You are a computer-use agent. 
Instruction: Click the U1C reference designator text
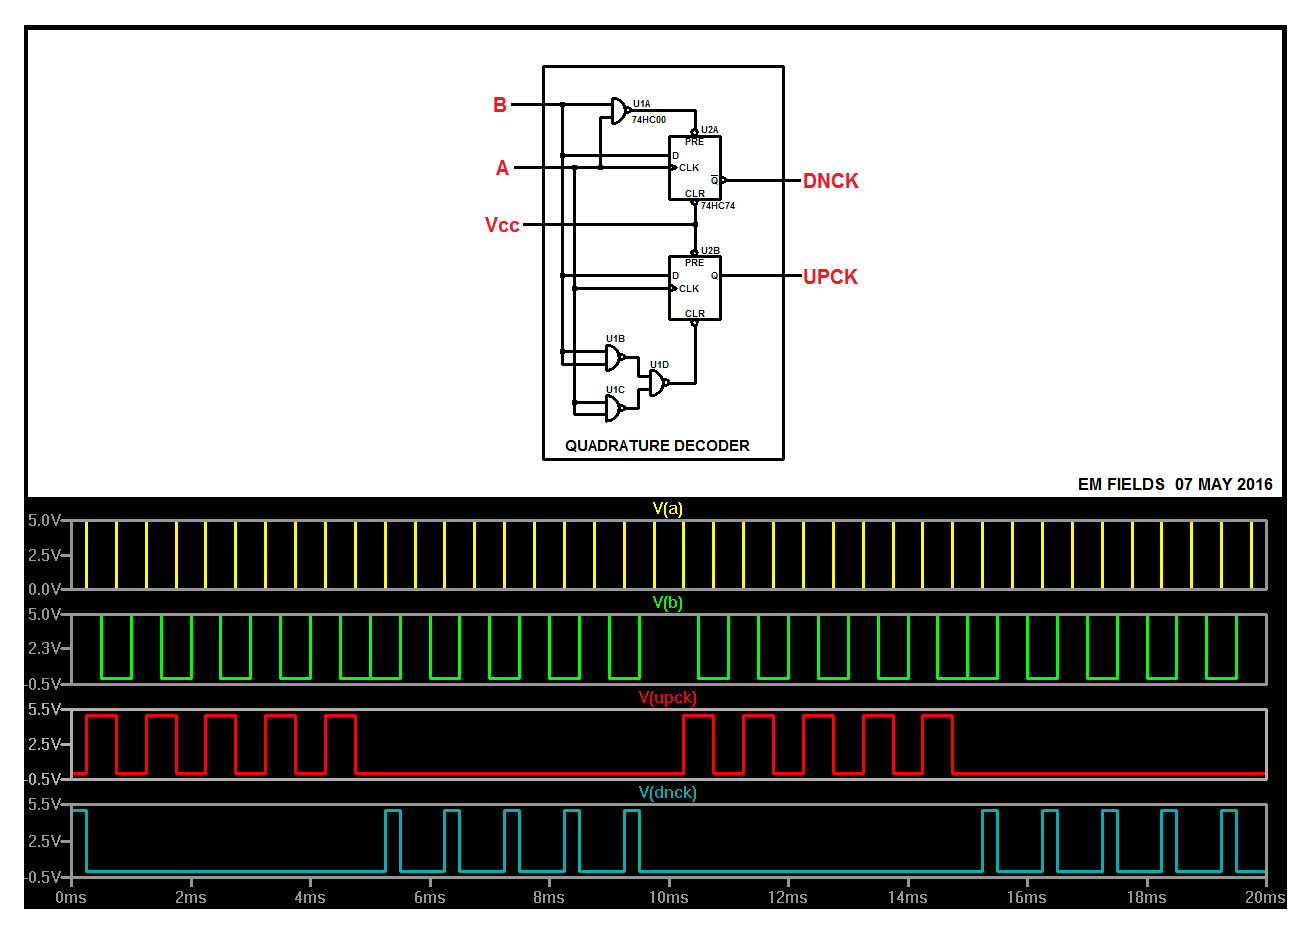click(x=615, y=390)
